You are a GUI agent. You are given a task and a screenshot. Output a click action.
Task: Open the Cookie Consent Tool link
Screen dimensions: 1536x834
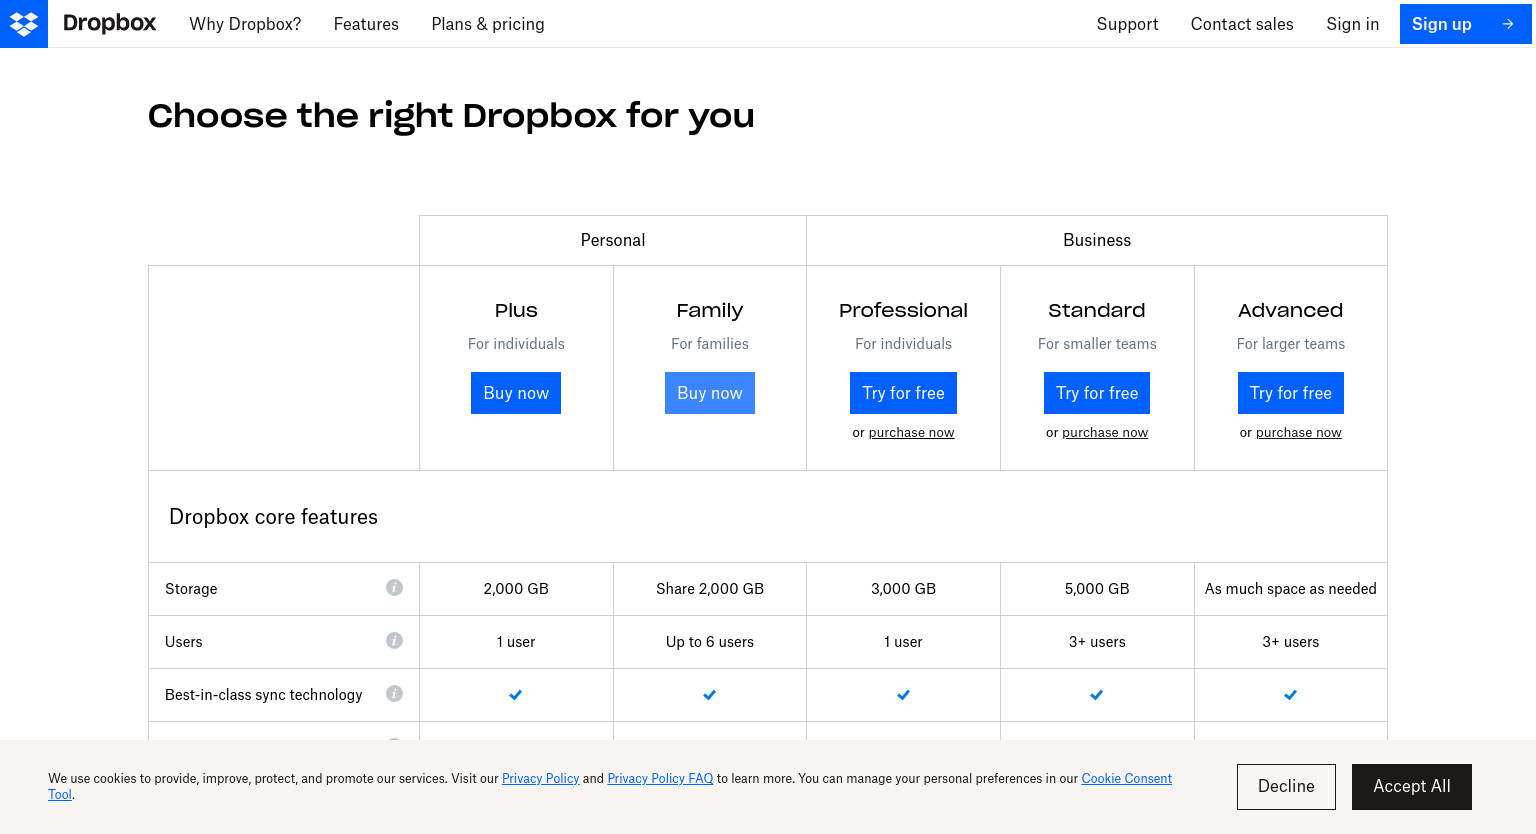click(1126, 779)
